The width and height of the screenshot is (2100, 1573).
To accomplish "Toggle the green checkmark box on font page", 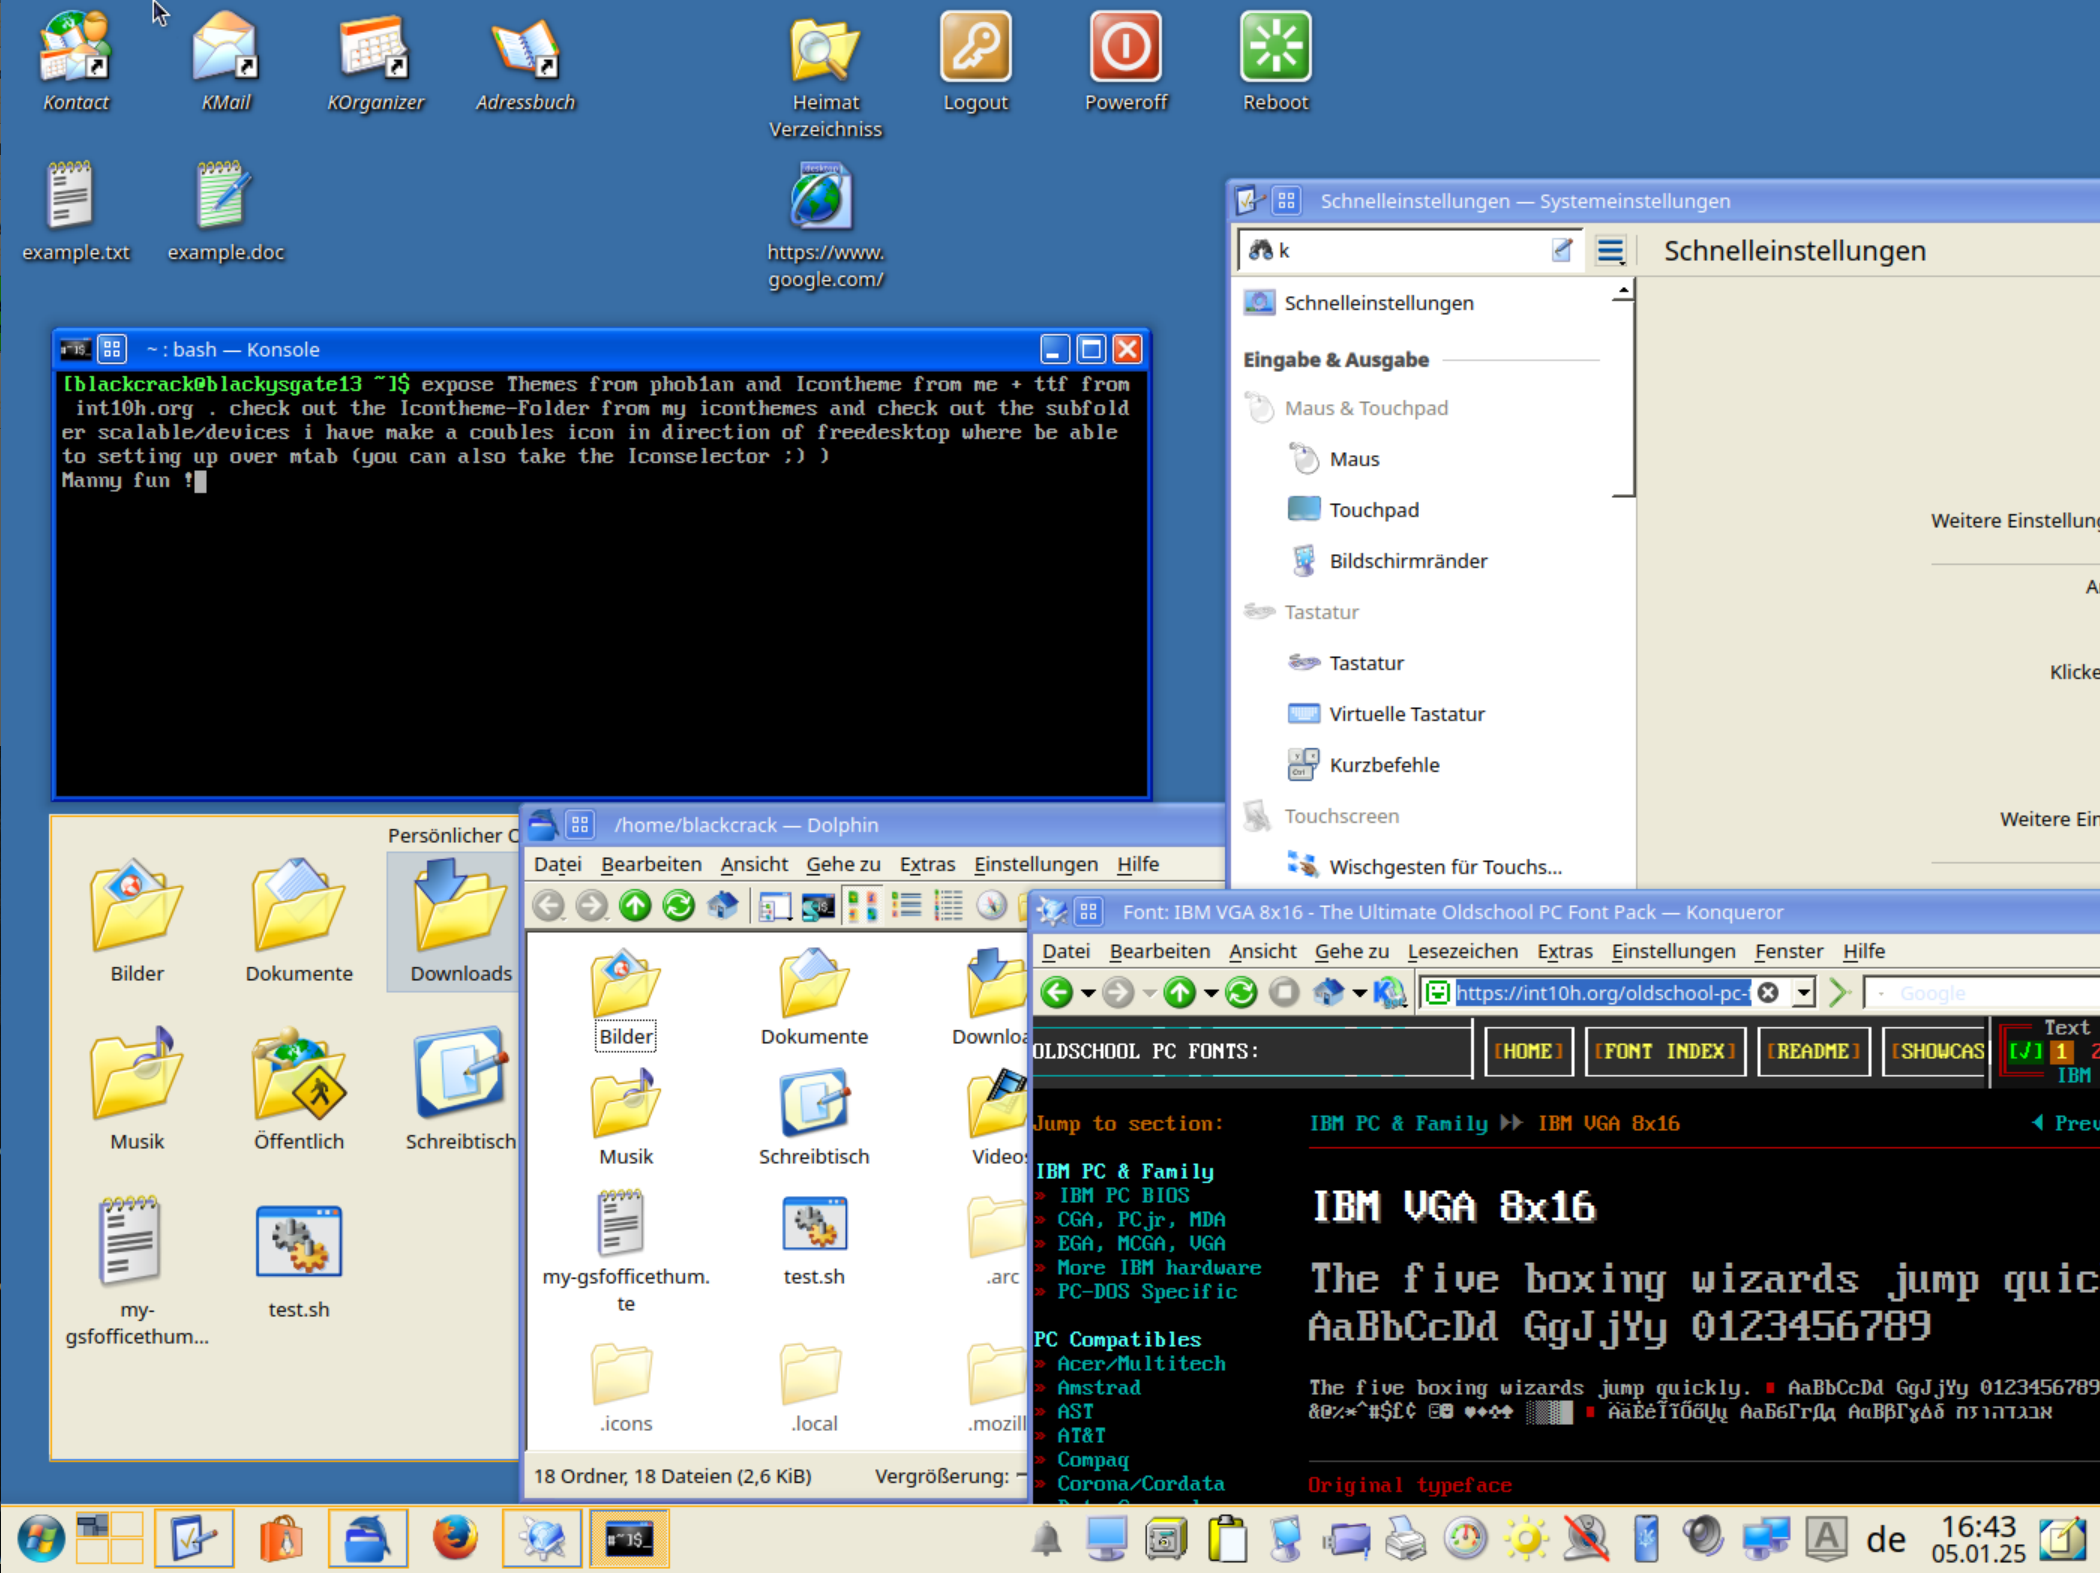I will [x=2025, y=1051].
